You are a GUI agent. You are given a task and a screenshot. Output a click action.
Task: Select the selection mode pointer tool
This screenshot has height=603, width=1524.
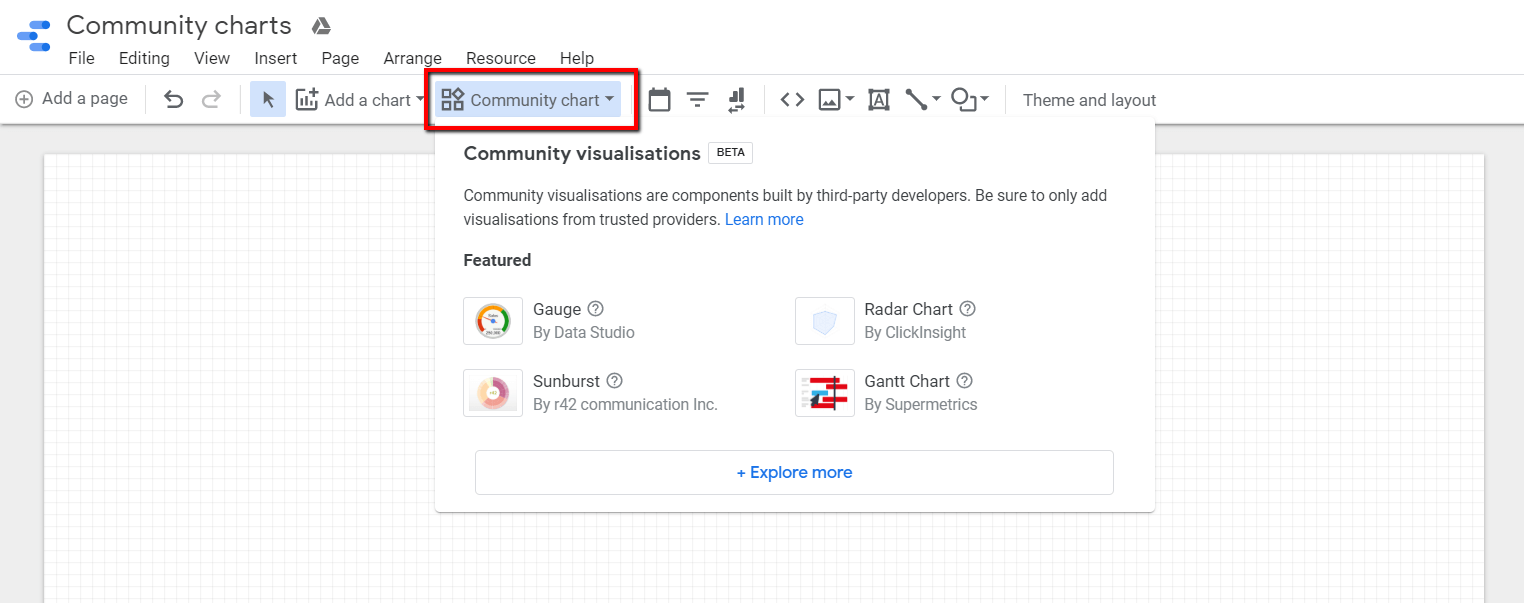tap(268, 99)
